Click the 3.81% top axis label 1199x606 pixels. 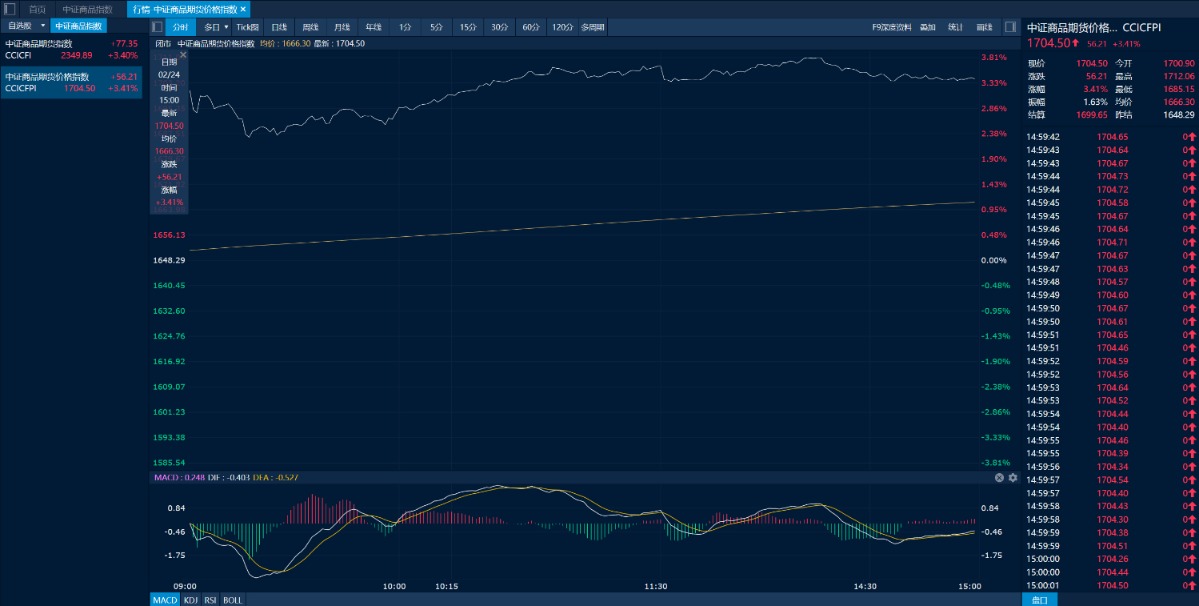[994, 57]
